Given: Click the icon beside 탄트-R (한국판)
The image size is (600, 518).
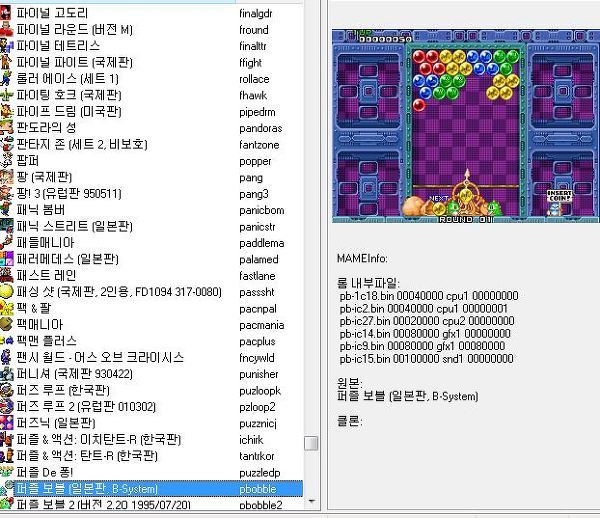Looking at the screenshot, I should click(6, 456).
